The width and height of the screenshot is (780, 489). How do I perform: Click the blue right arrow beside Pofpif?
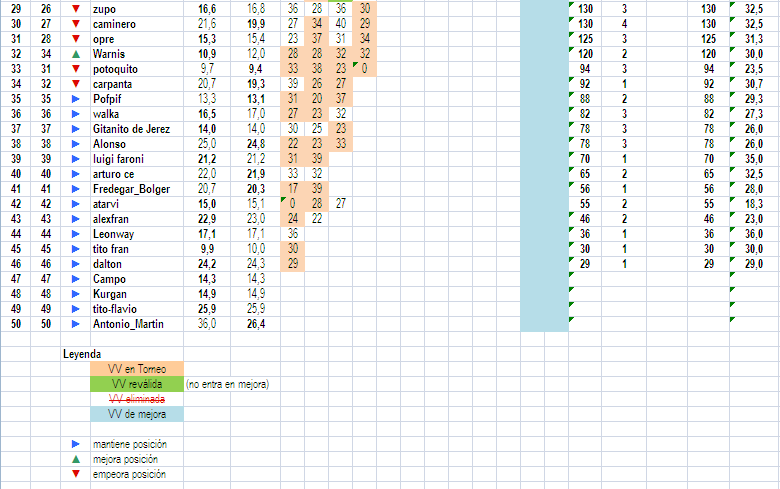75,99
